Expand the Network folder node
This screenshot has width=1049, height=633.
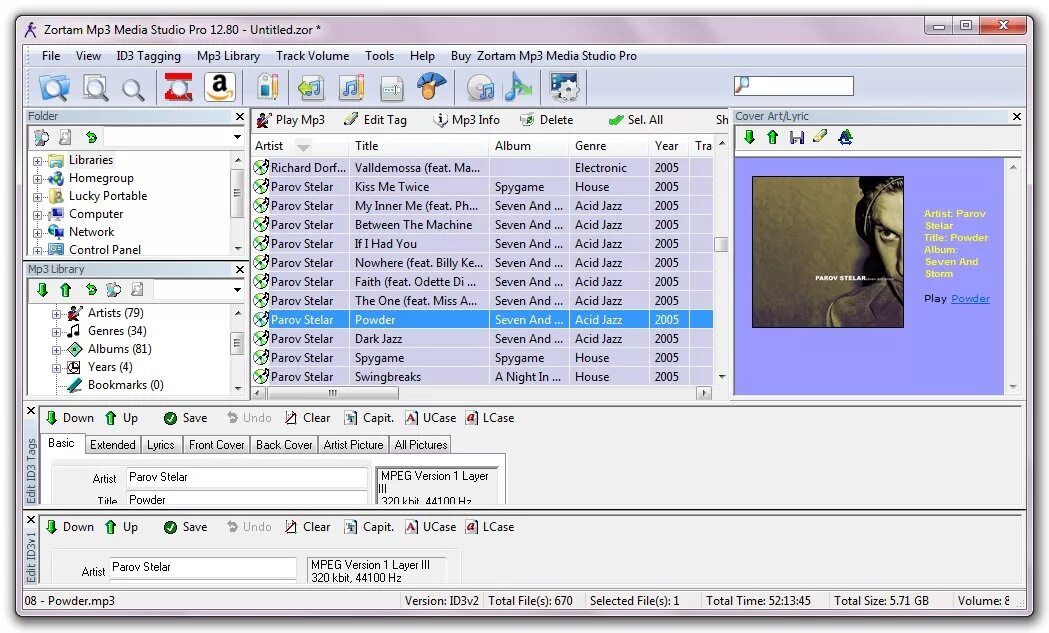(x=37, y=234)
